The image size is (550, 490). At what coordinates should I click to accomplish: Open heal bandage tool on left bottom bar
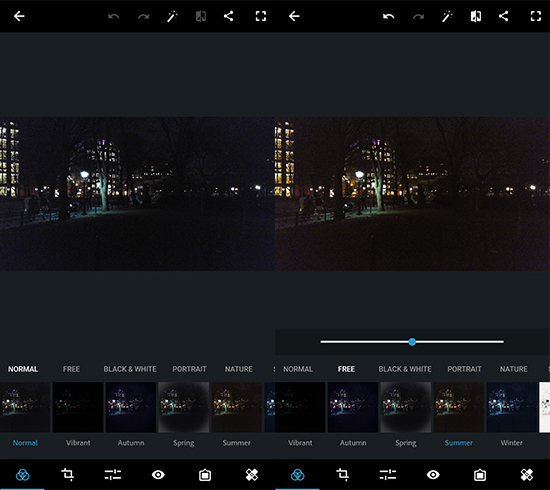click(251, 475)
